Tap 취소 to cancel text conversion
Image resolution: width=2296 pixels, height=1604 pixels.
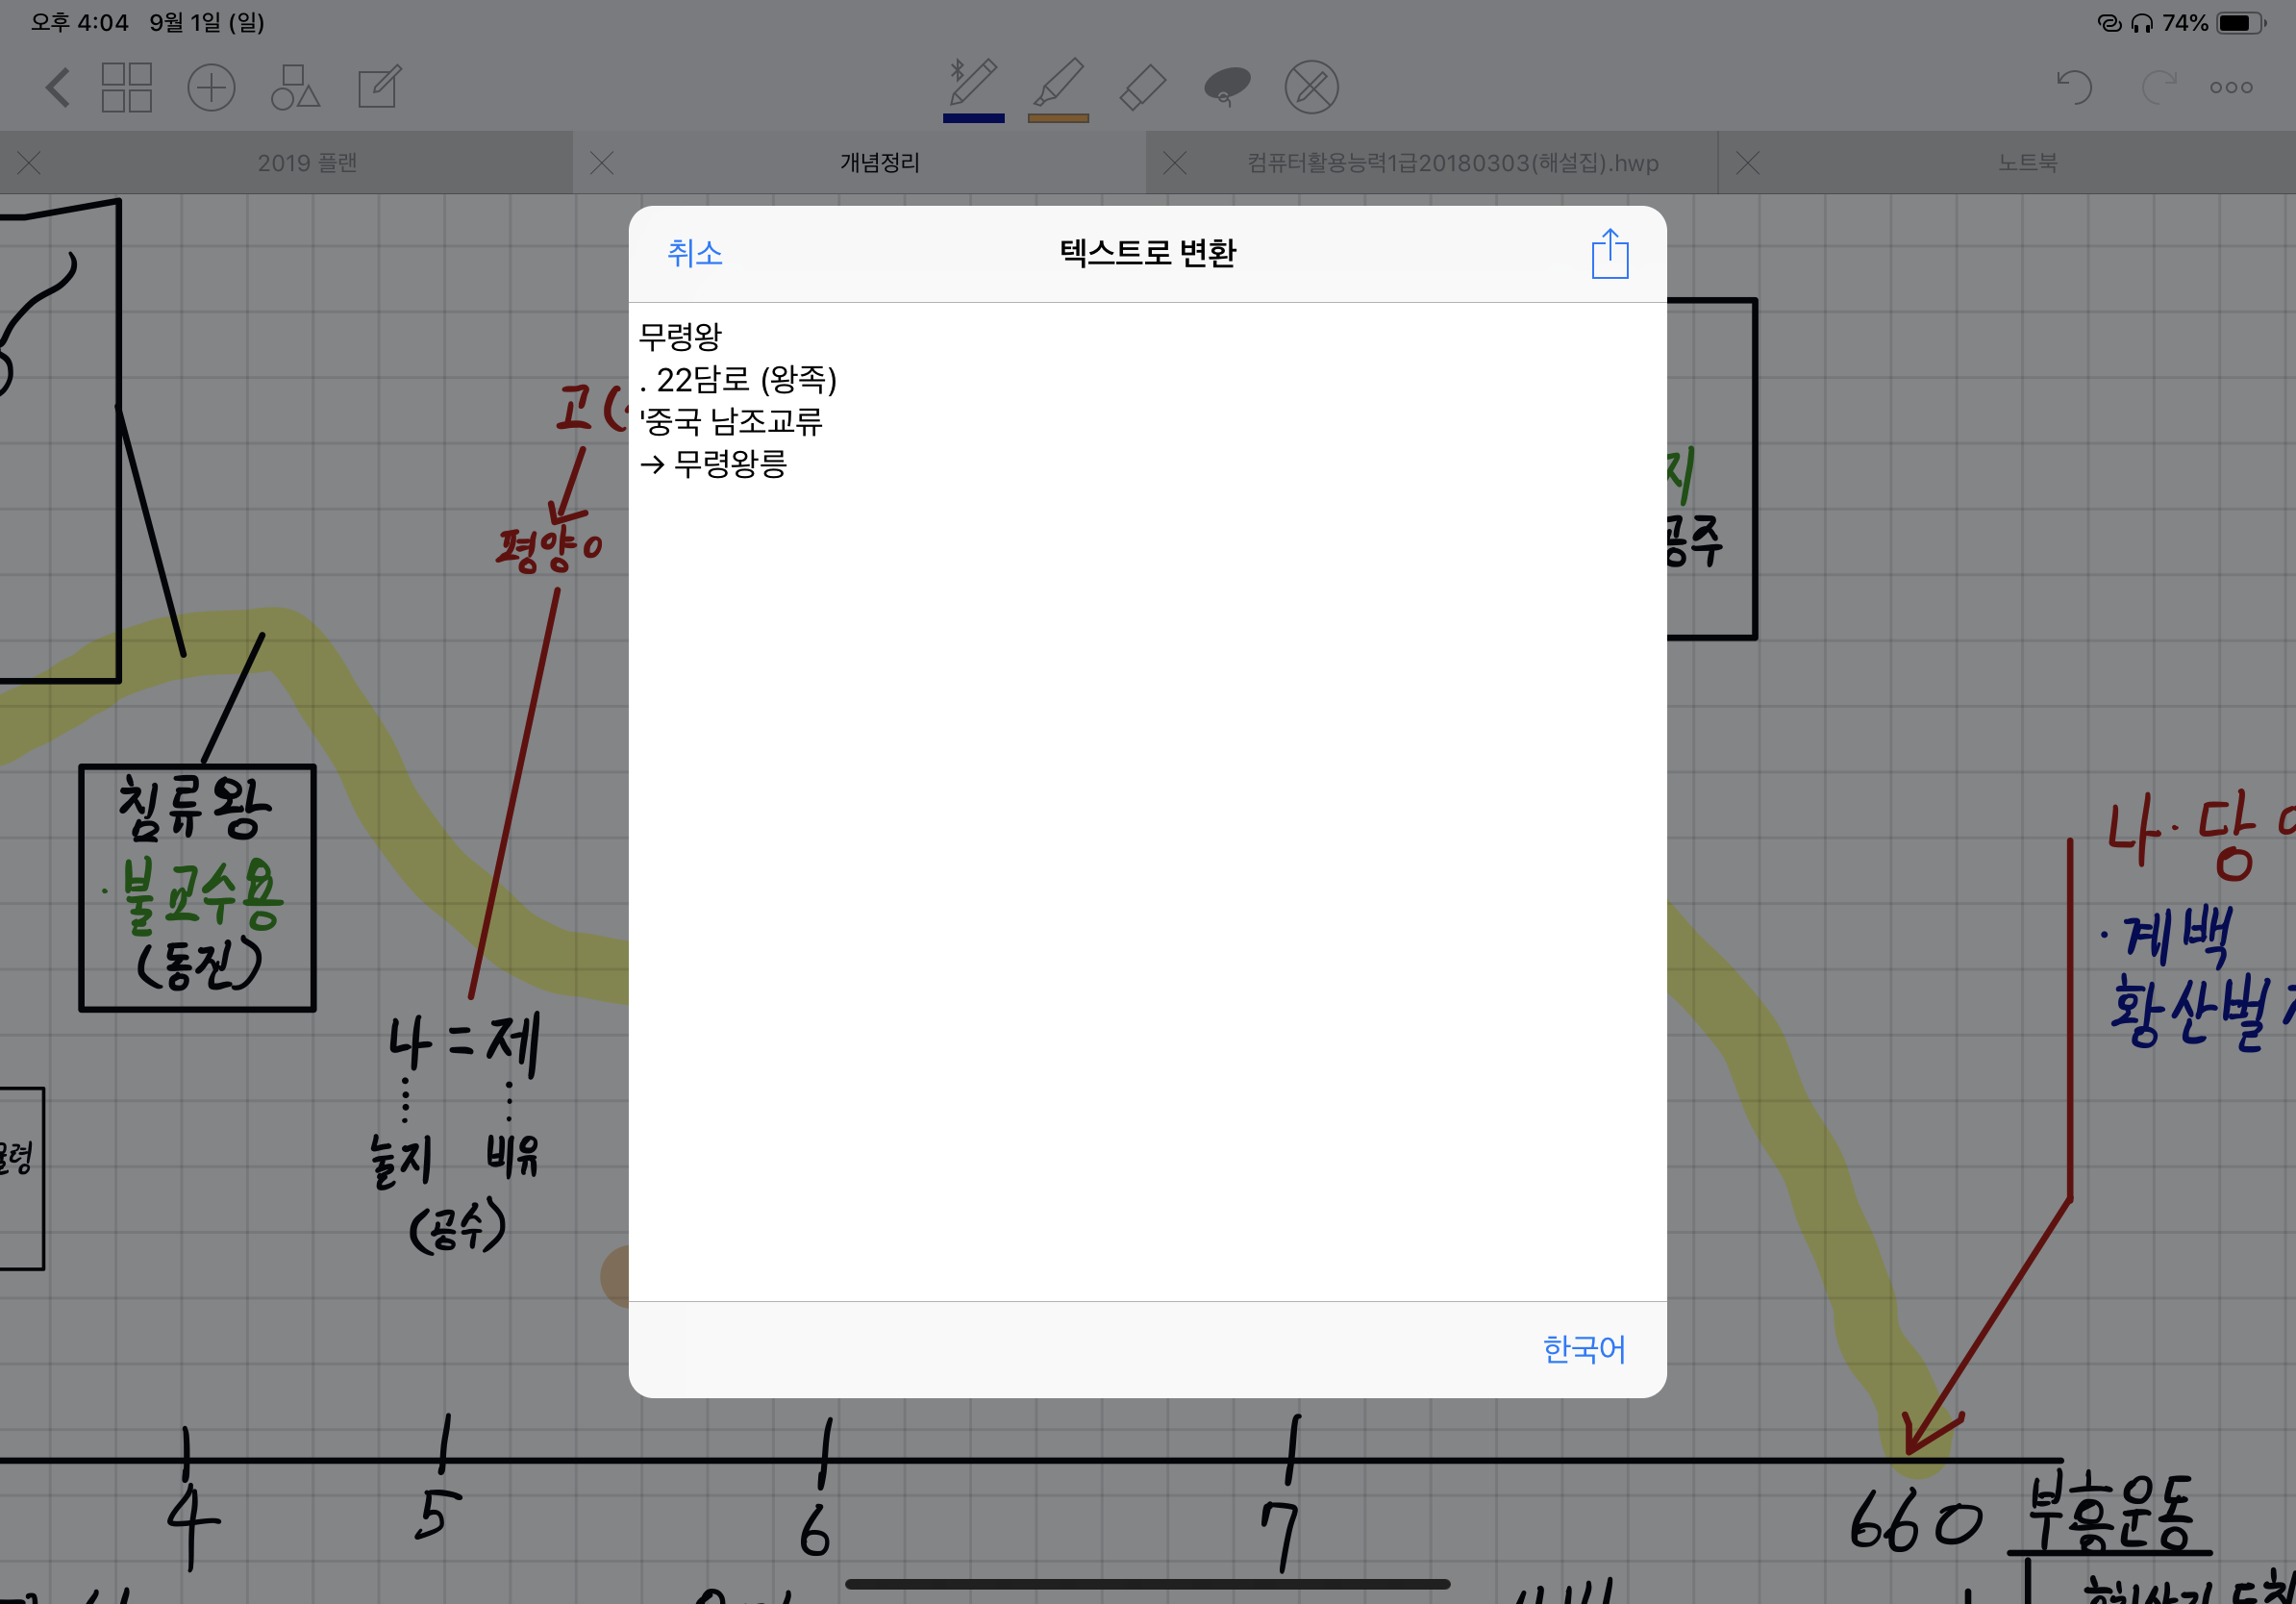[x=694, y=254]
